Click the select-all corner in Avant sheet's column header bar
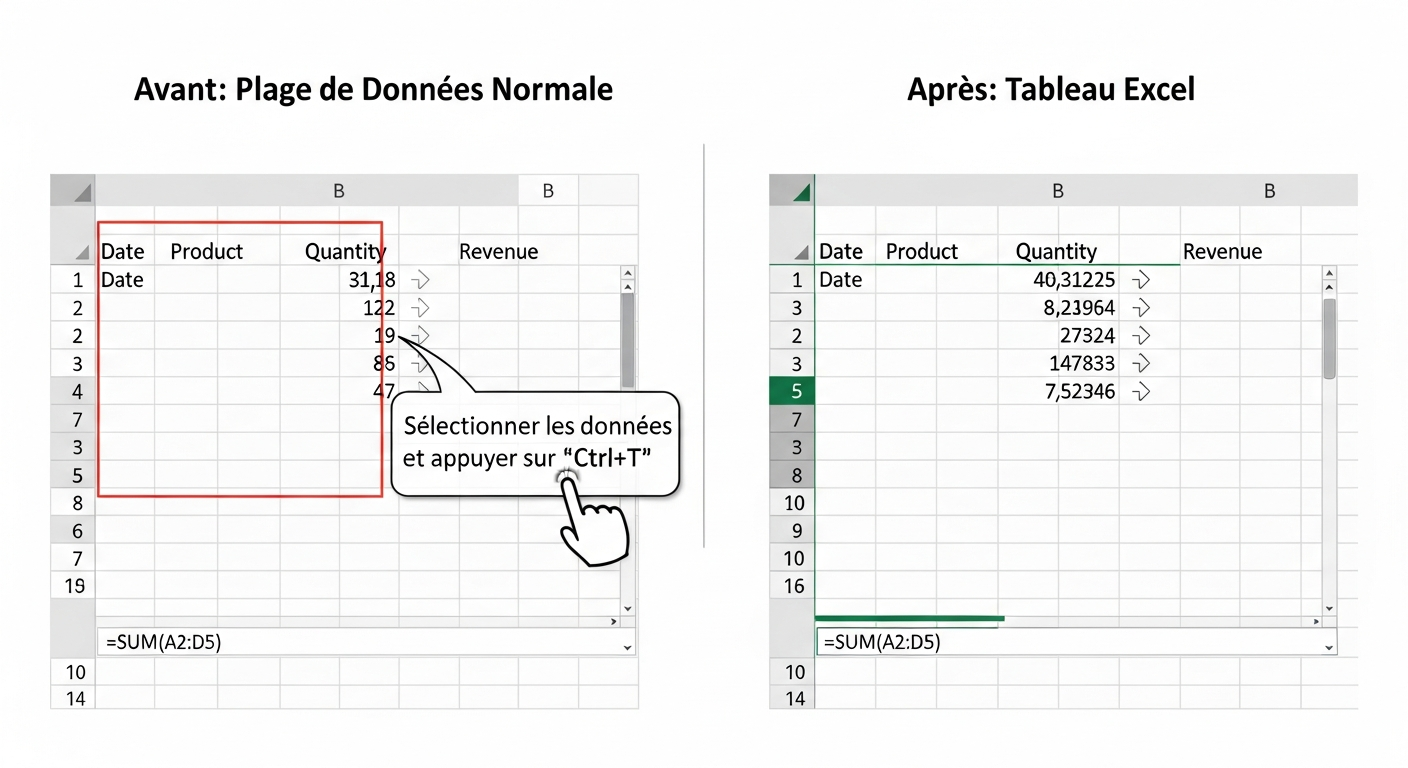 [73, 191]
